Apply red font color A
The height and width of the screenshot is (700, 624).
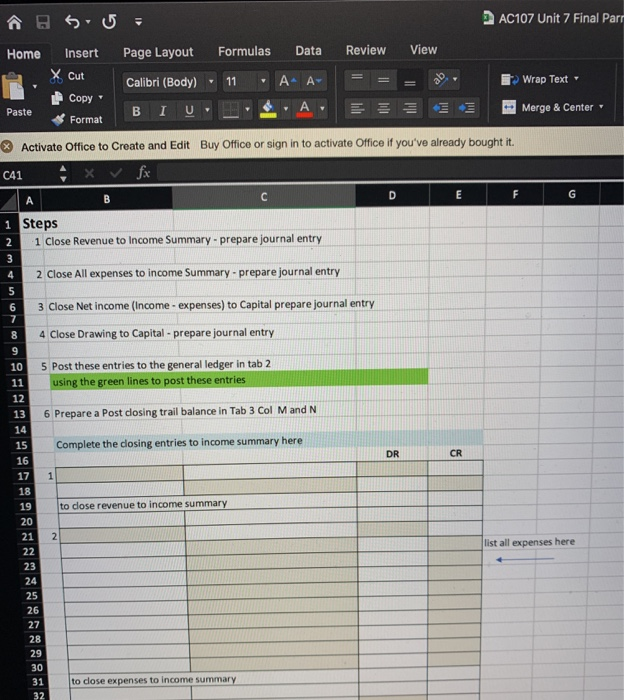coord(304,108)
